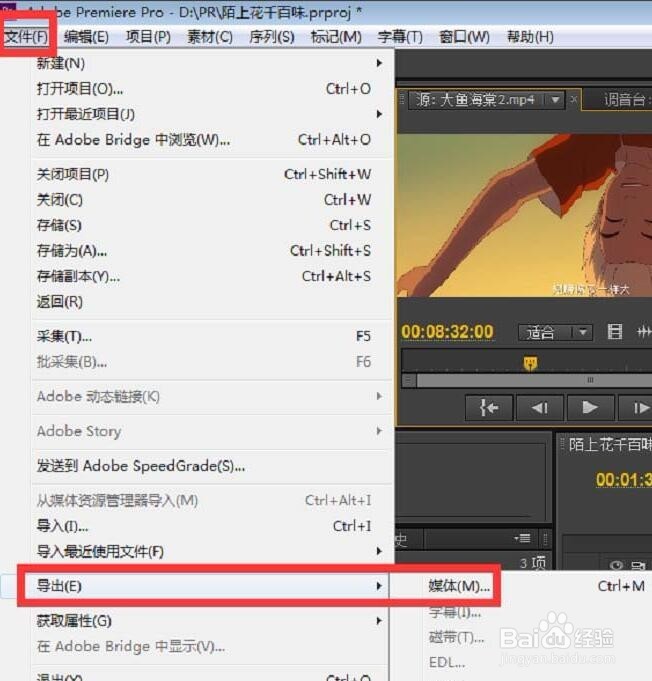Choose 关闭项目(P) entry

pyautogui.click(x=212, y=175)
